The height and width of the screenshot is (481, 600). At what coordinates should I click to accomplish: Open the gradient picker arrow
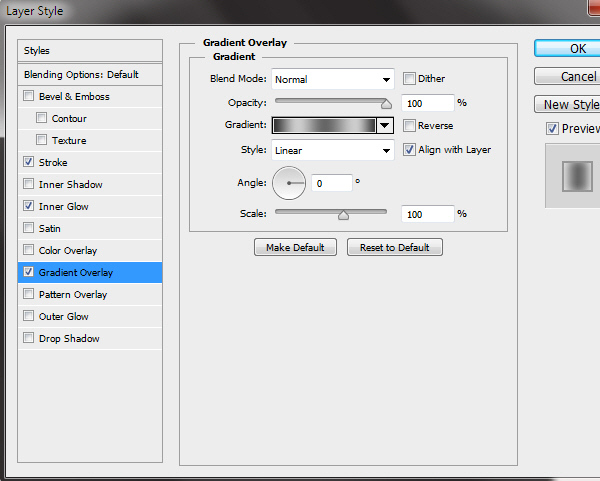(384, 126)
